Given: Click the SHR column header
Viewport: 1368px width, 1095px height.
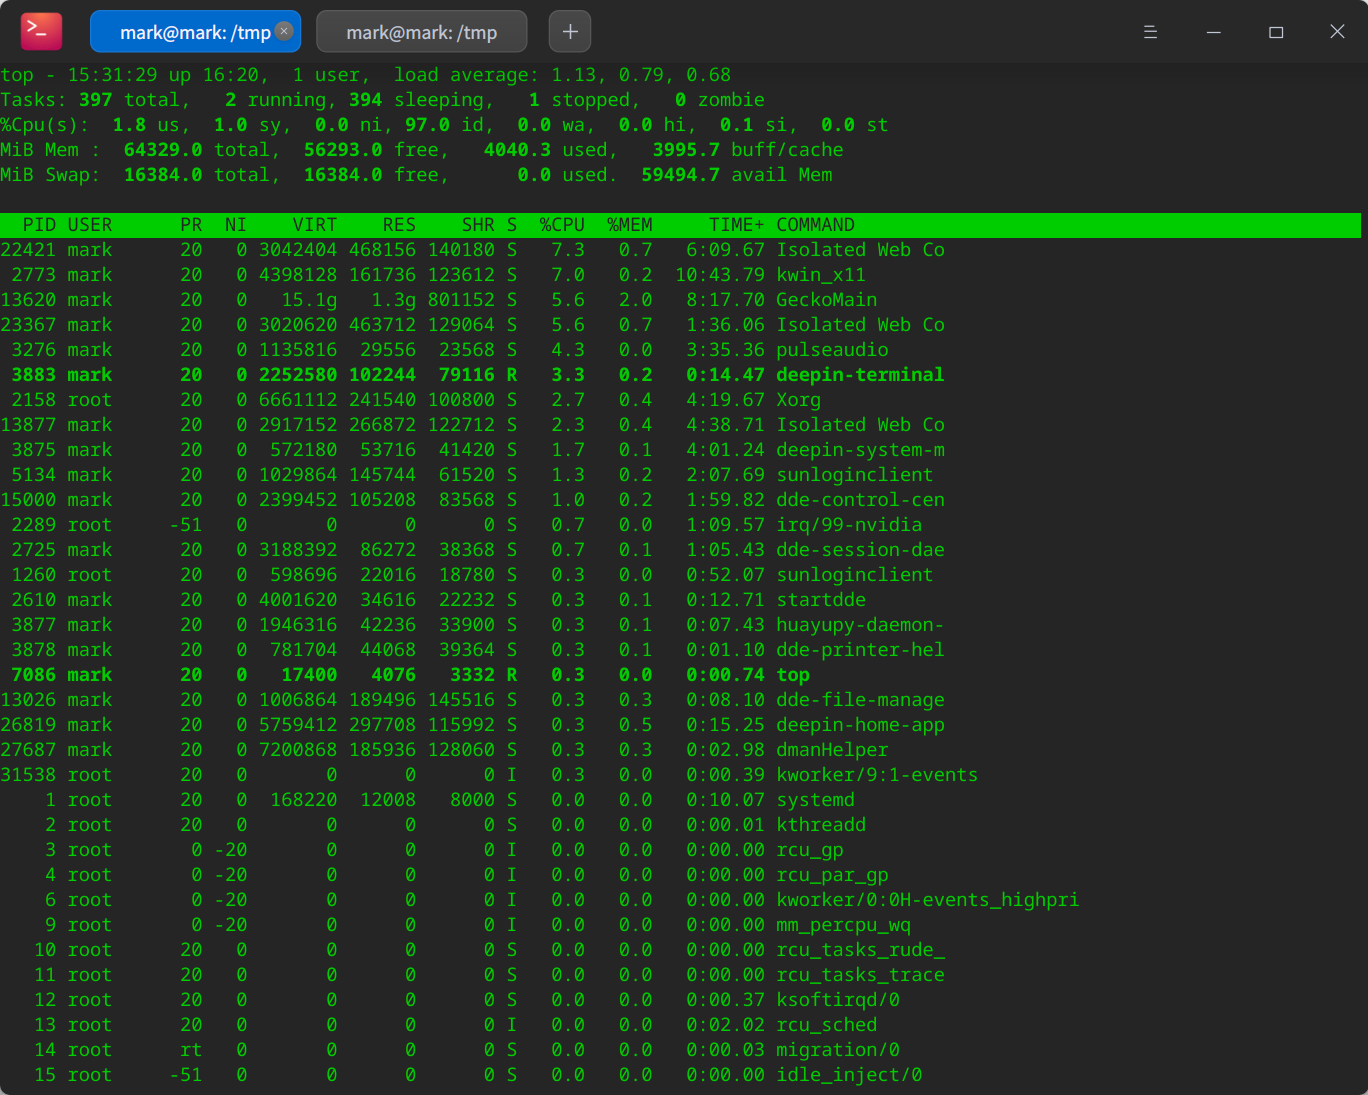Looking at the screenshot, I should tap(478, 225).
